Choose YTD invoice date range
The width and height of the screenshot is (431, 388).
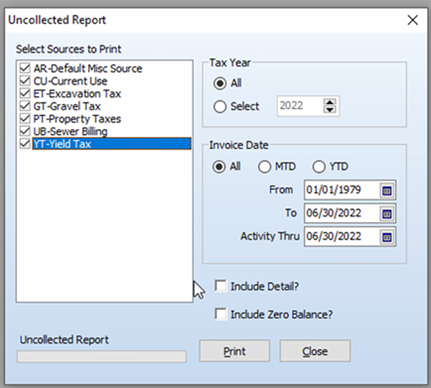click(319, 166)
